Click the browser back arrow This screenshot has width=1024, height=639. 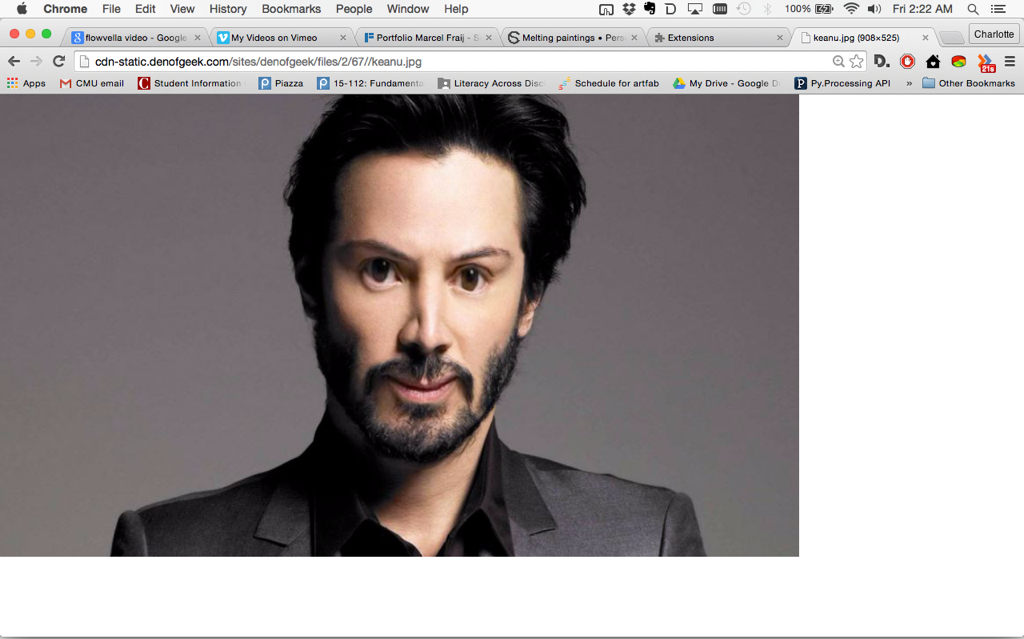point(14,61)
